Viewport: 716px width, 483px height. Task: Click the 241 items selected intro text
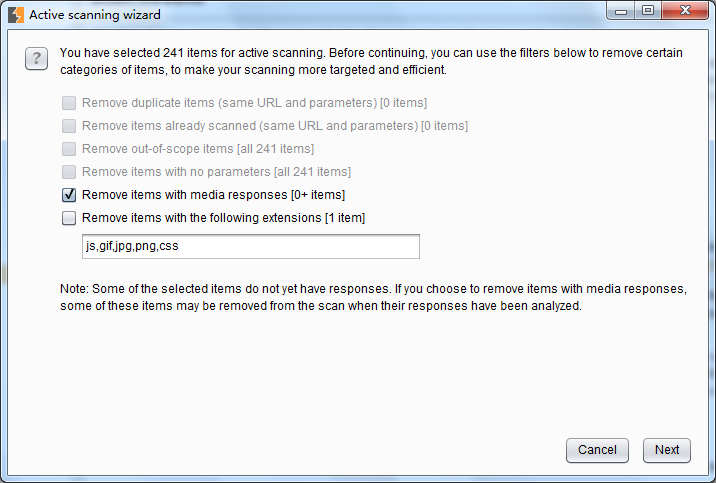click(370, 61)
